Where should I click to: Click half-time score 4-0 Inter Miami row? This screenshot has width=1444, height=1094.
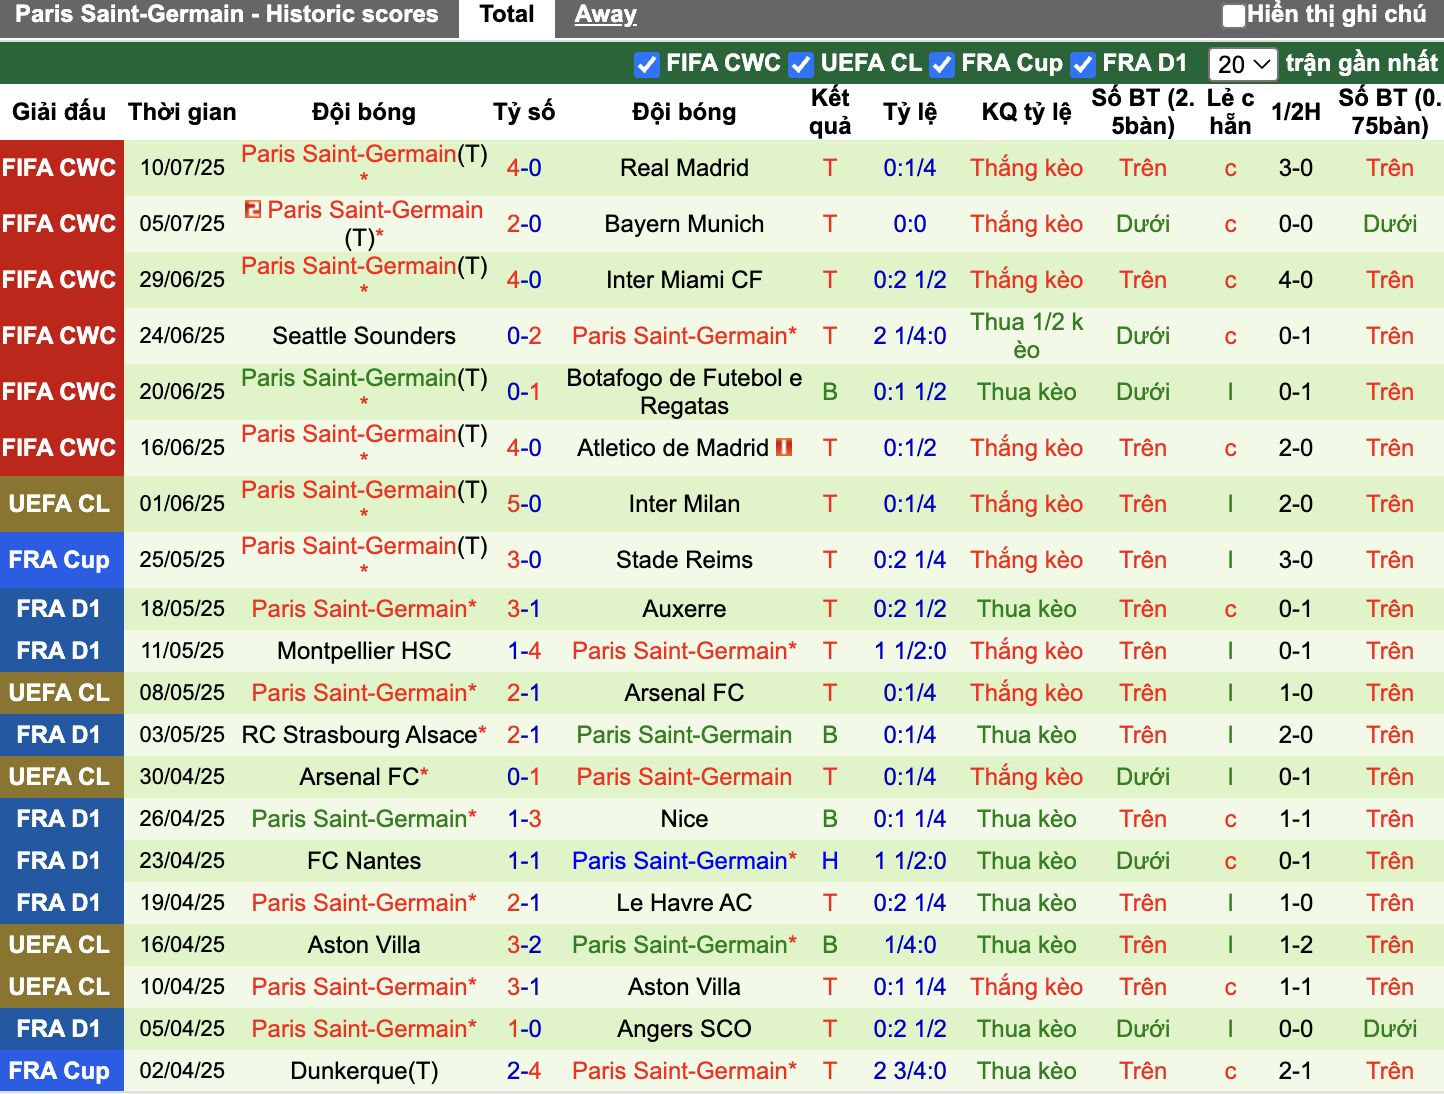point(1295,279)
